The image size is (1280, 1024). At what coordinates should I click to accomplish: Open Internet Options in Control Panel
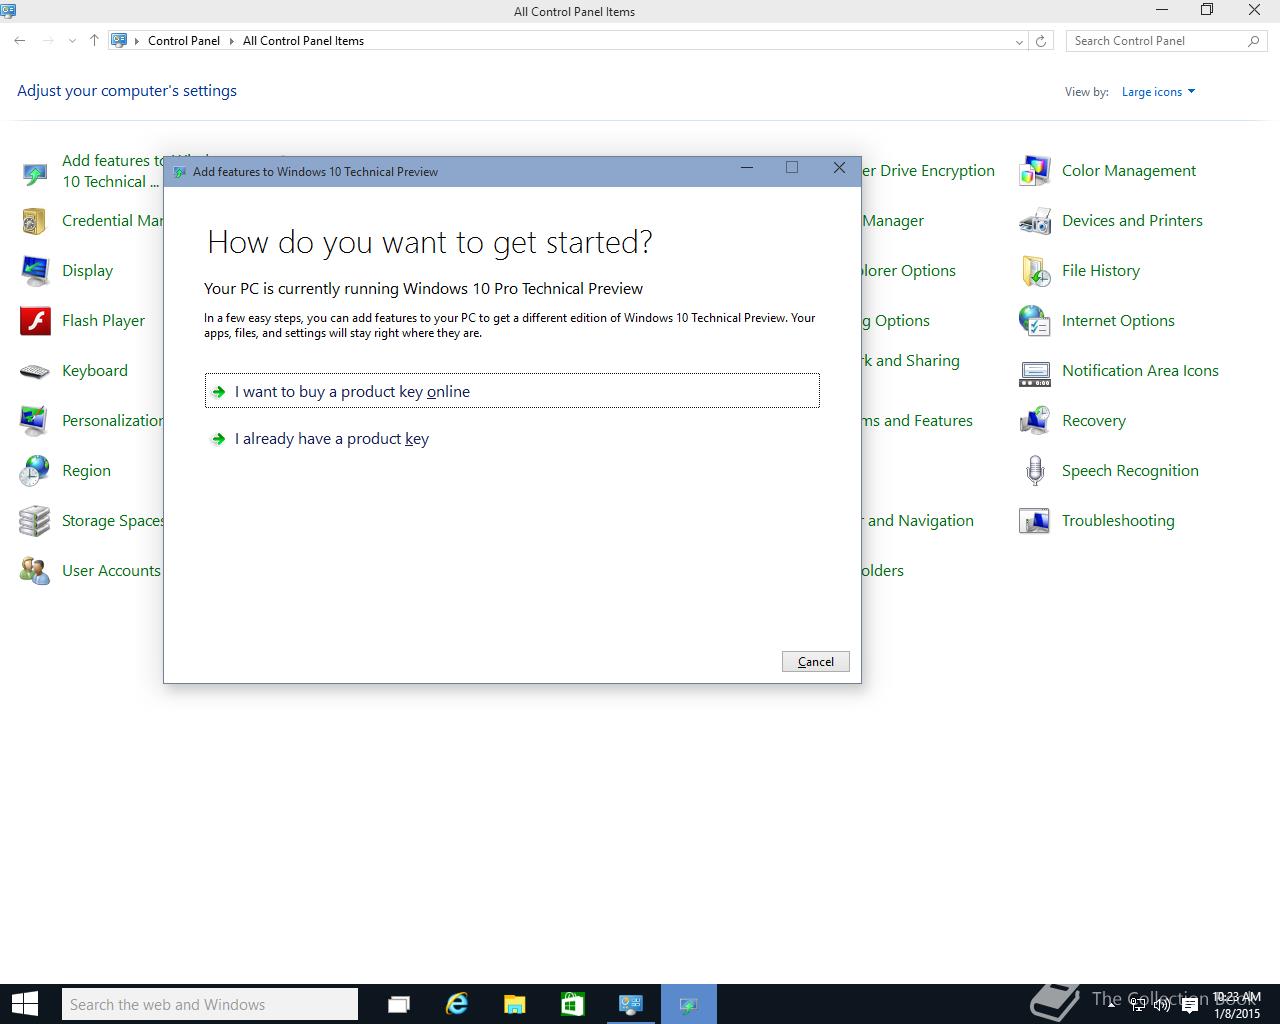(1097, 321)
